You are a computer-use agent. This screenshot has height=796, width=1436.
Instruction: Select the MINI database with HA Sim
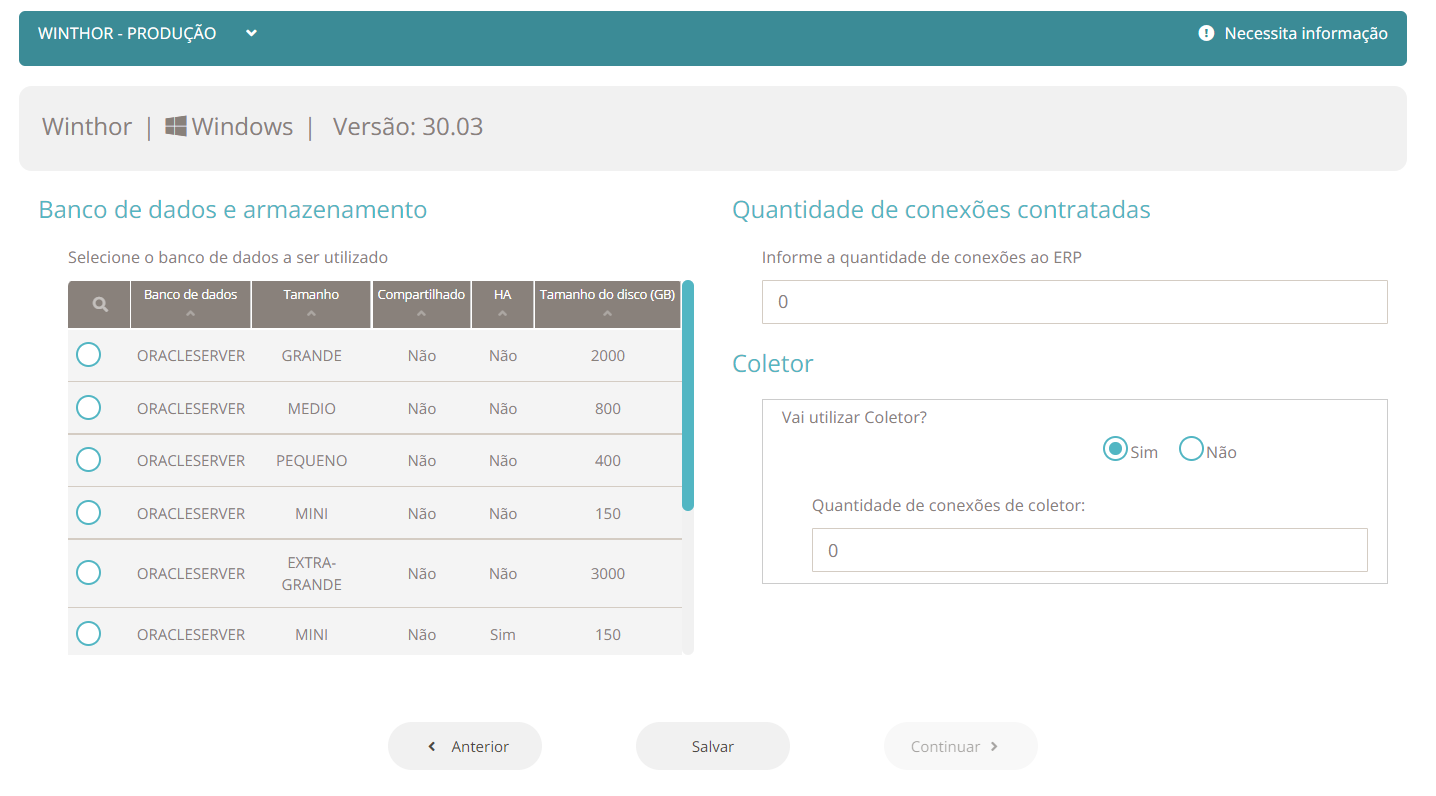pos(89,633)
